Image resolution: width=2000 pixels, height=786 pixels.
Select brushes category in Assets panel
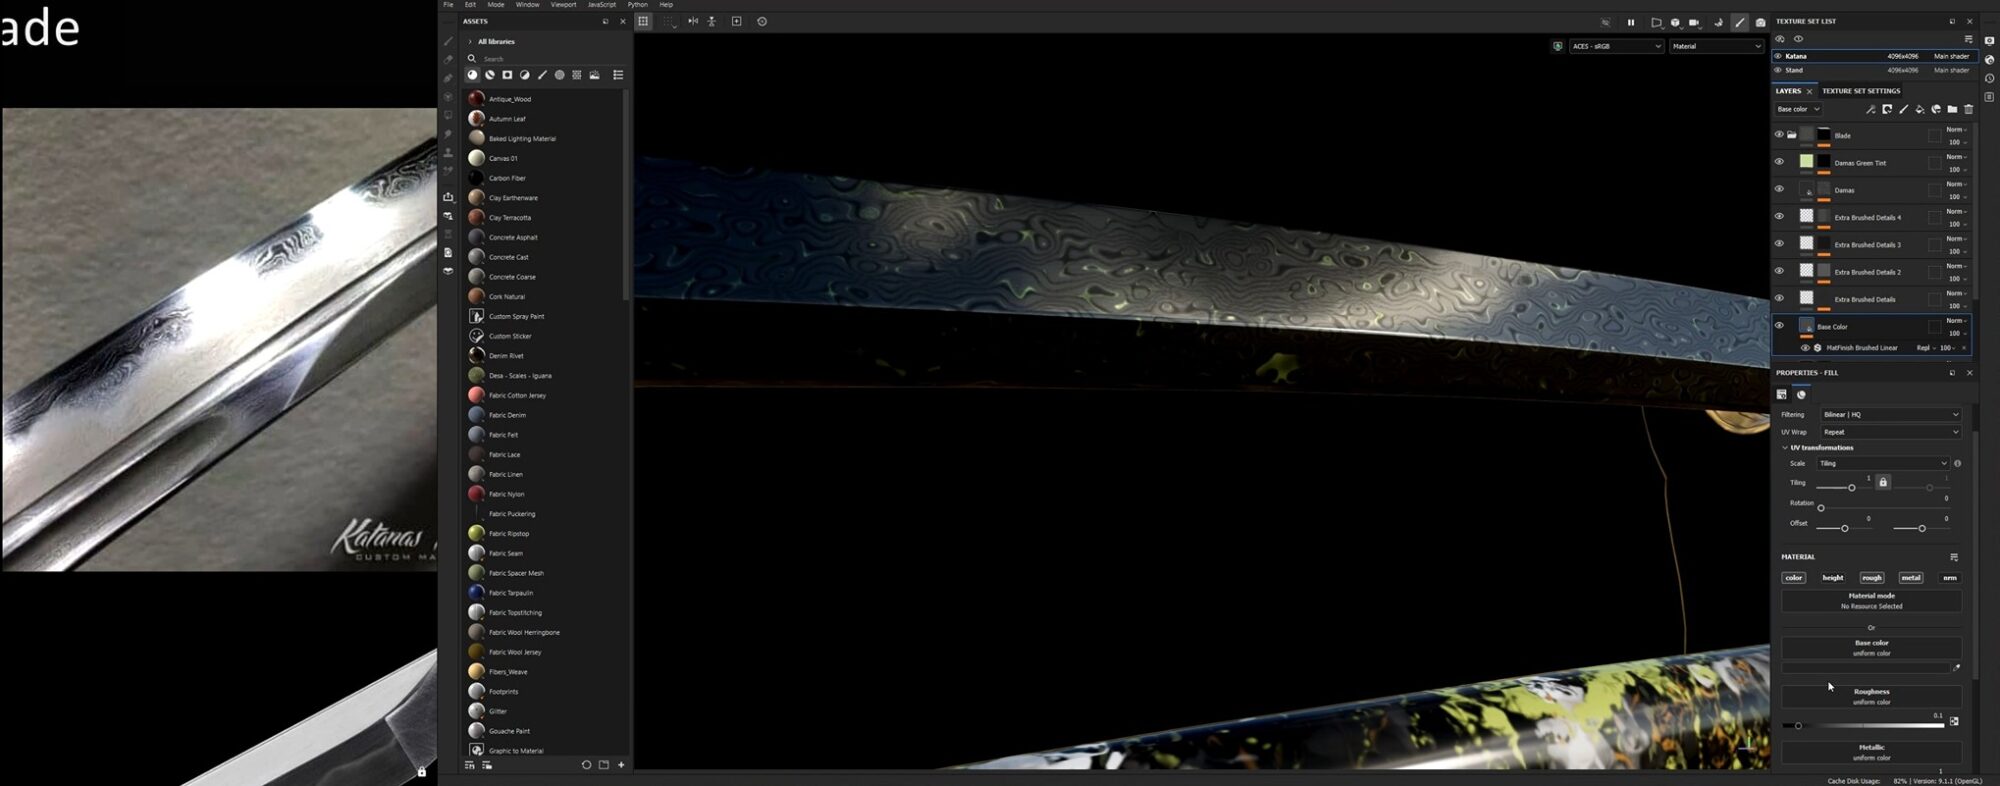(542, 75)
